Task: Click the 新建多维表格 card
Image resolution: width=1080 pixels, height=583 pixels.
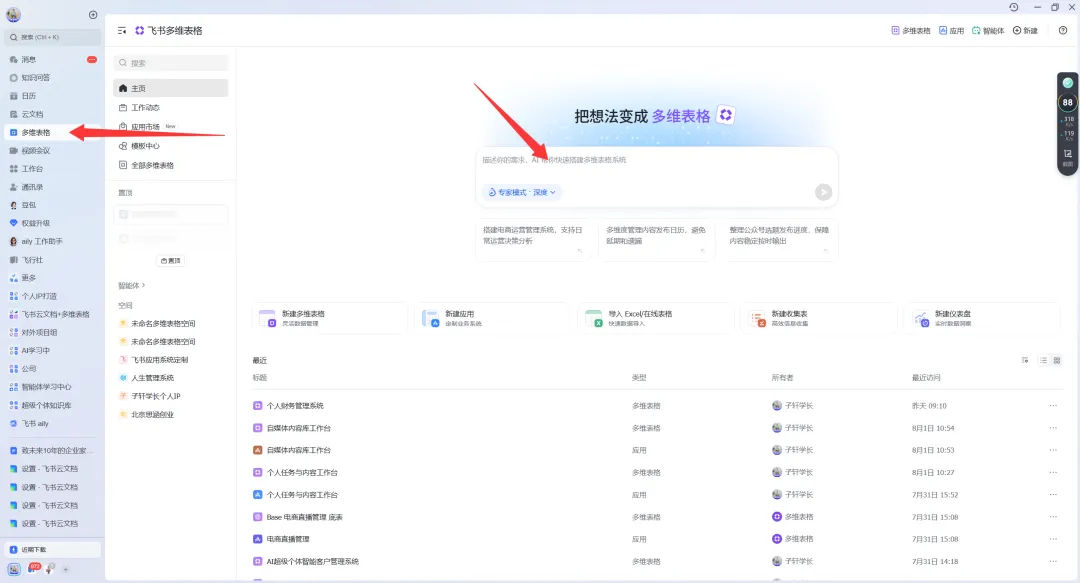Action: coord(330,318)
